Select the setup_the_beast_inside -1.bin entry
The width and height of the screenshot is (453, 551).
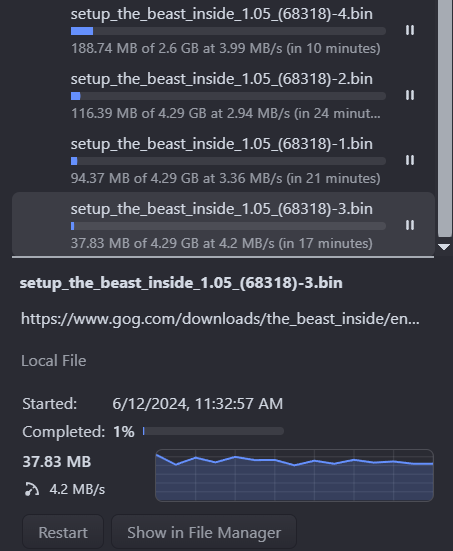[224, 160]
